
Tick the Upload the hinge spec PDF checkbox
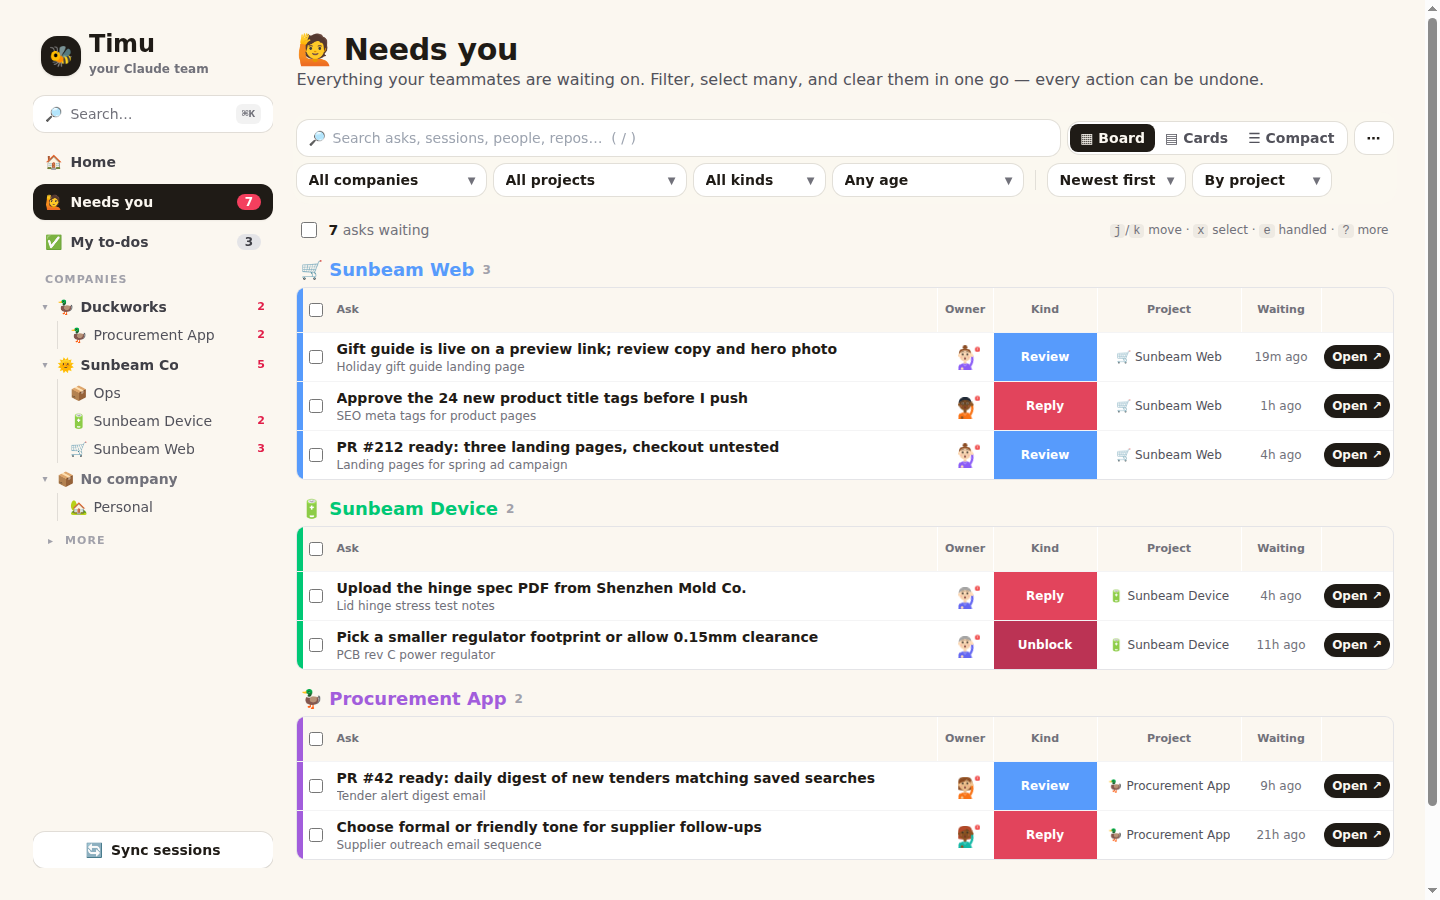tap(316, 596)
